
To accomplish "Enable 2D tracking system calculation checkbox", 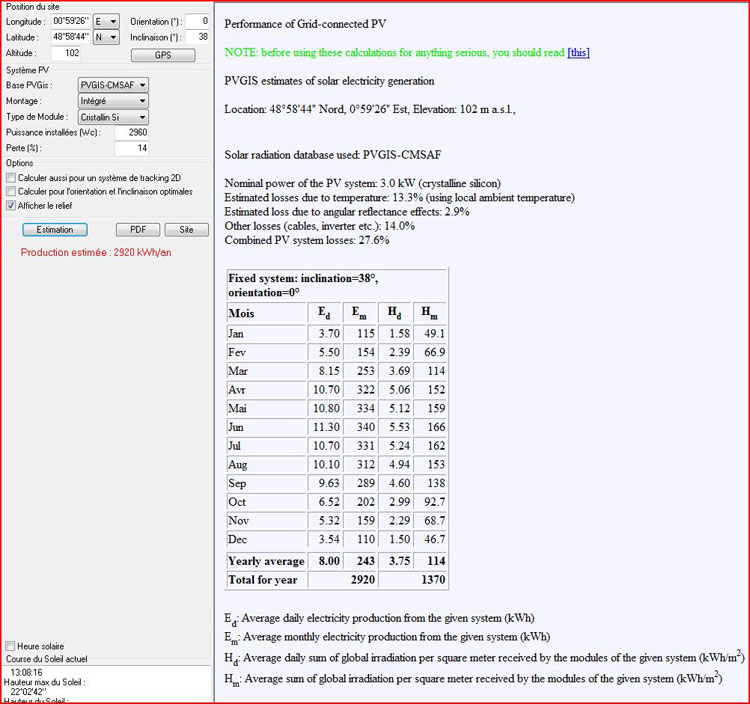I will [10, 177].
